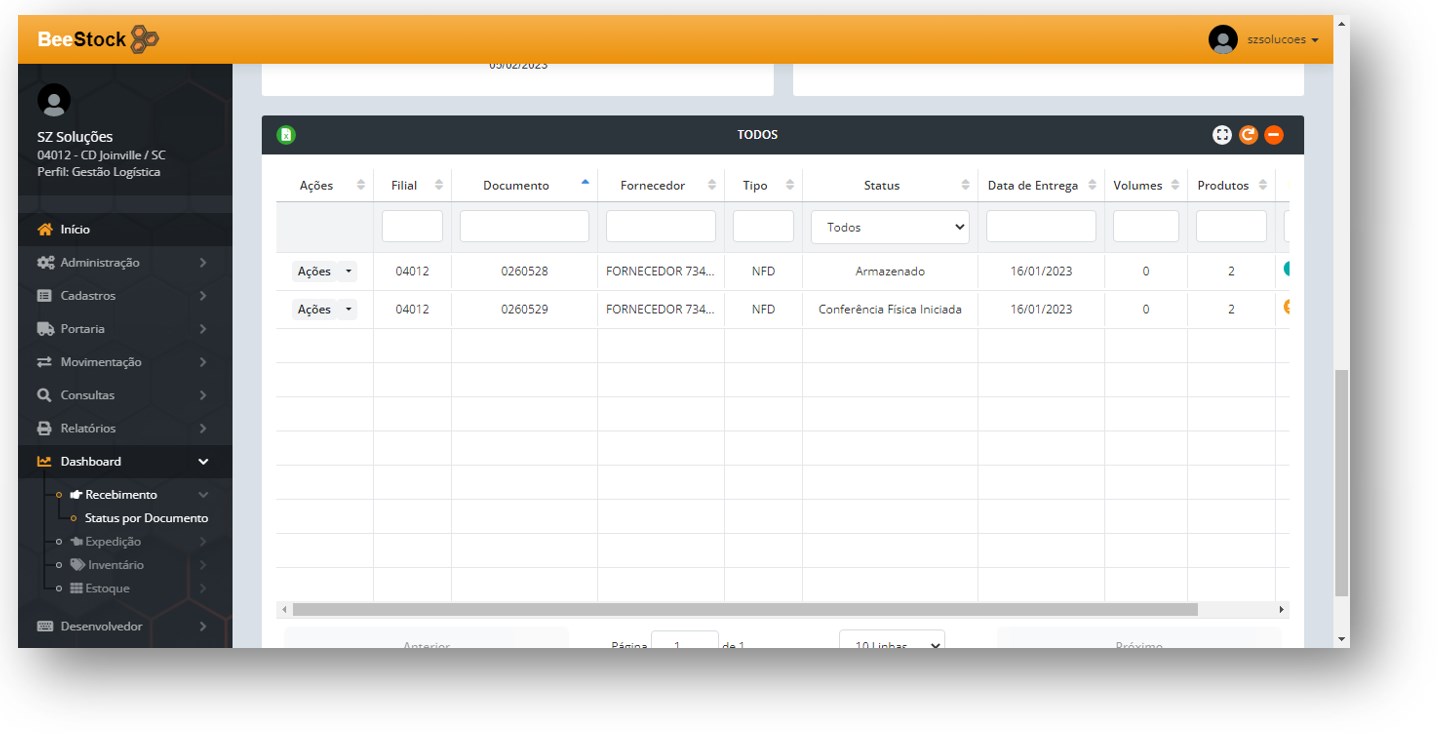This screenshot has width=1446, height=734.
Task: Expand the Administração menu
Action: tap(100, 262)
